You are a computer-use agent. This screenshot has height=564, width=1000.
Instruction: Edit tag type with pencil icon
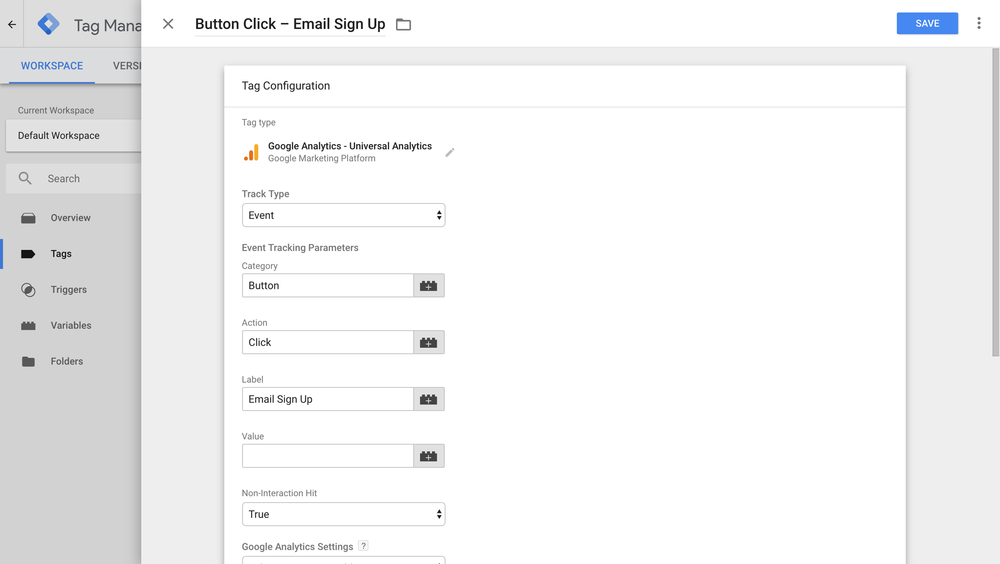point(450,152)
